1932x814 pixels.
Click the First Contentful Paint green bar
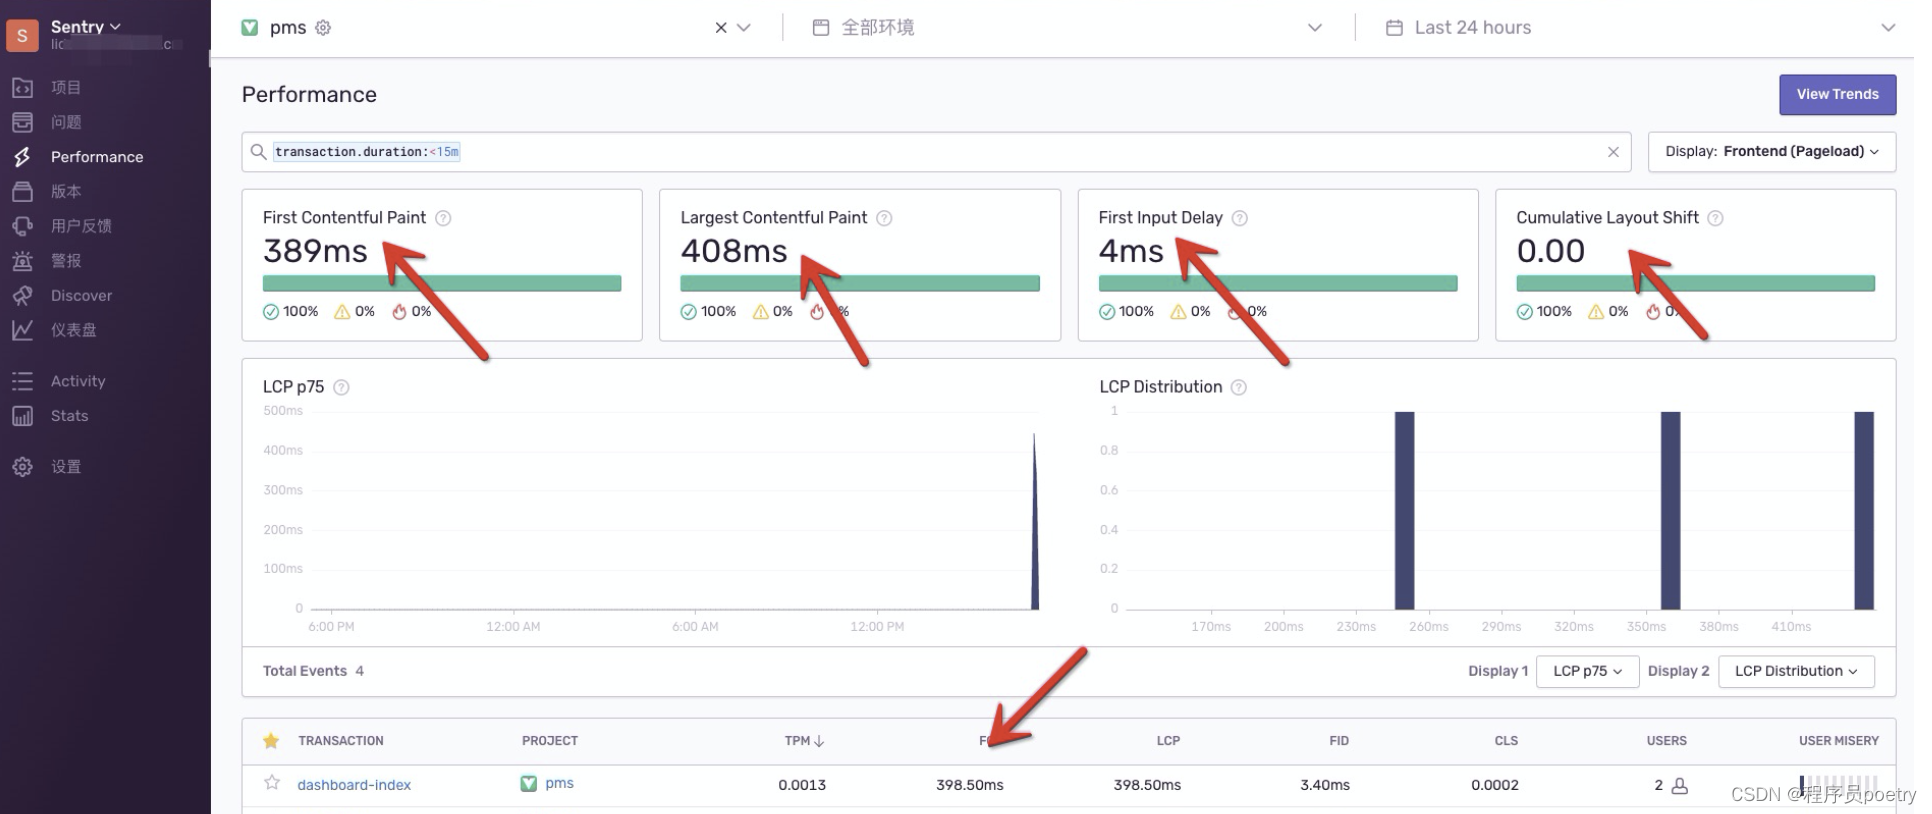point(442,283)
